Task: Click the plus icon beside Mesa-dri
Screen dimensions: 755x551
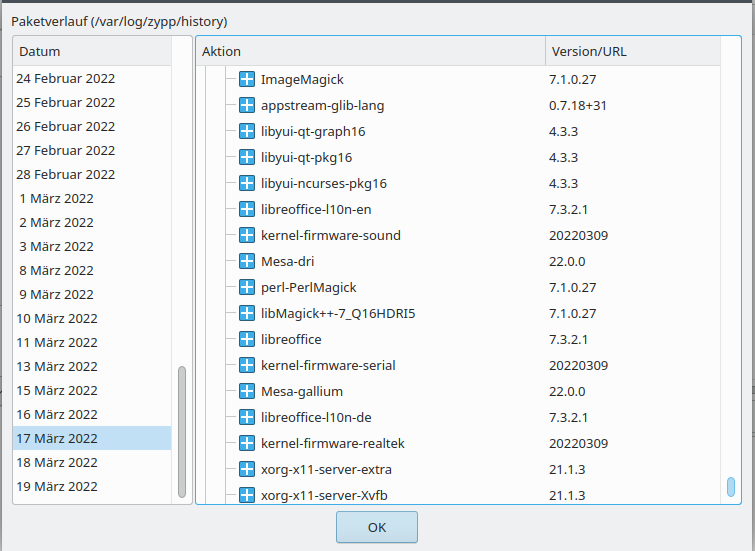Action: (247, 261)
